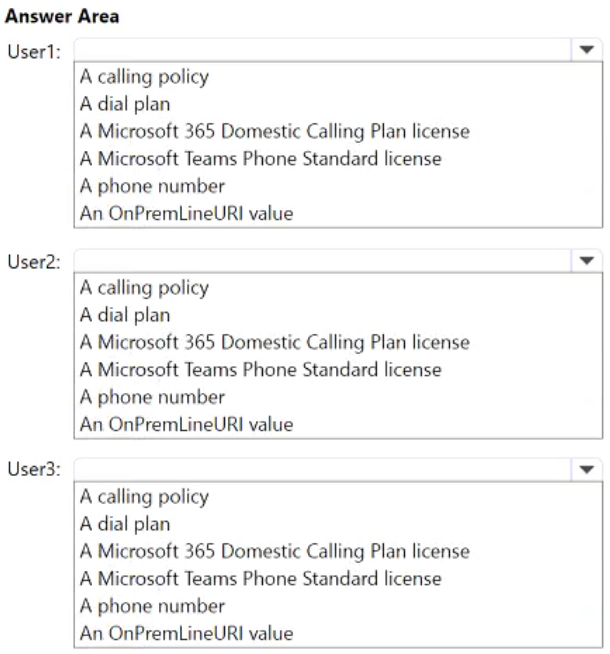The width and height of the screenshot is (610, 654).
Task: Select Teams Phone Standard license for User1
Action: (261, 159)
